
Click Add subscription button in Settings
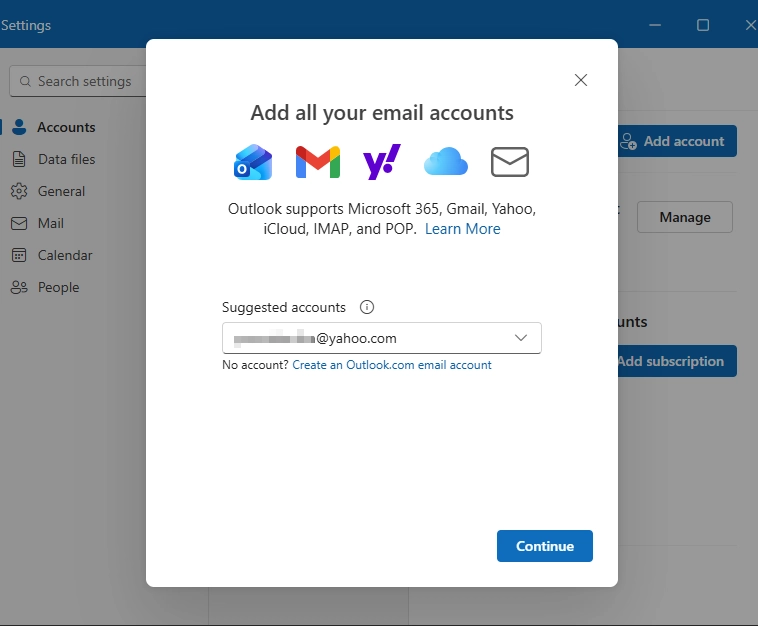pyautogui.click(x=677, y=361)
